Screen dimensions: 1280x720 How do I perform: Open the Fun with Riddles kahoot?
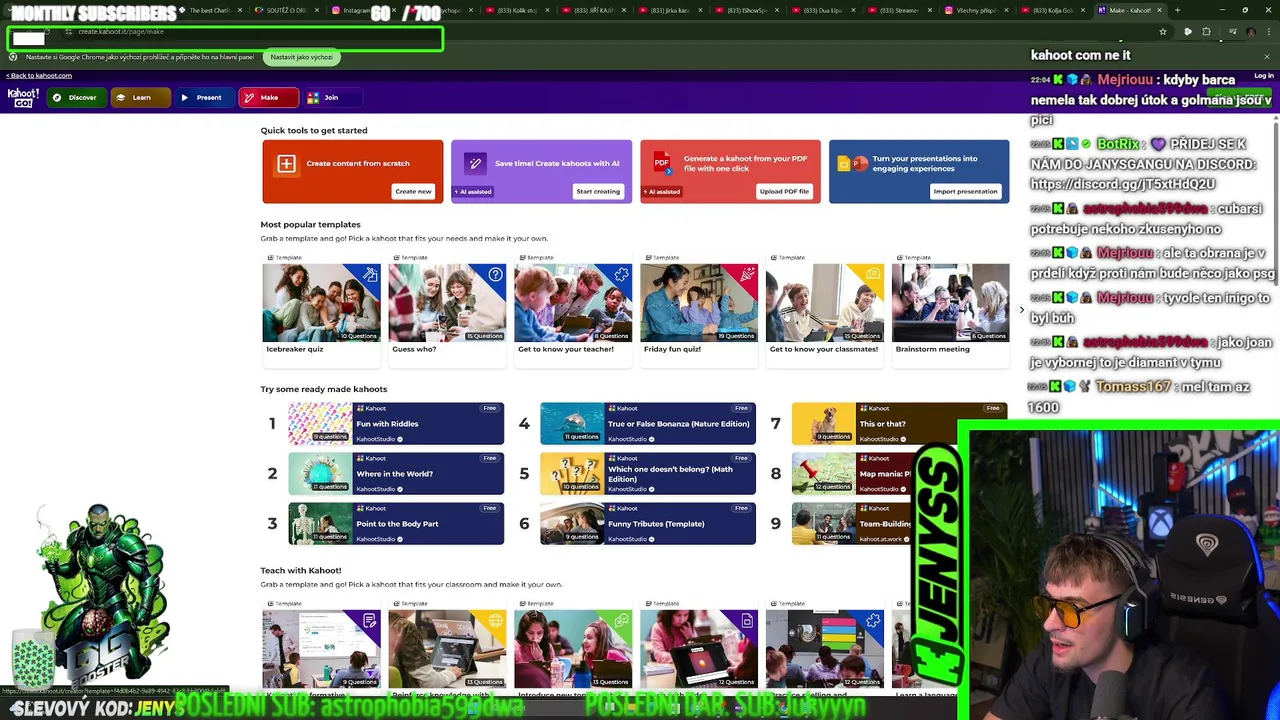click(x=396, y=424)
